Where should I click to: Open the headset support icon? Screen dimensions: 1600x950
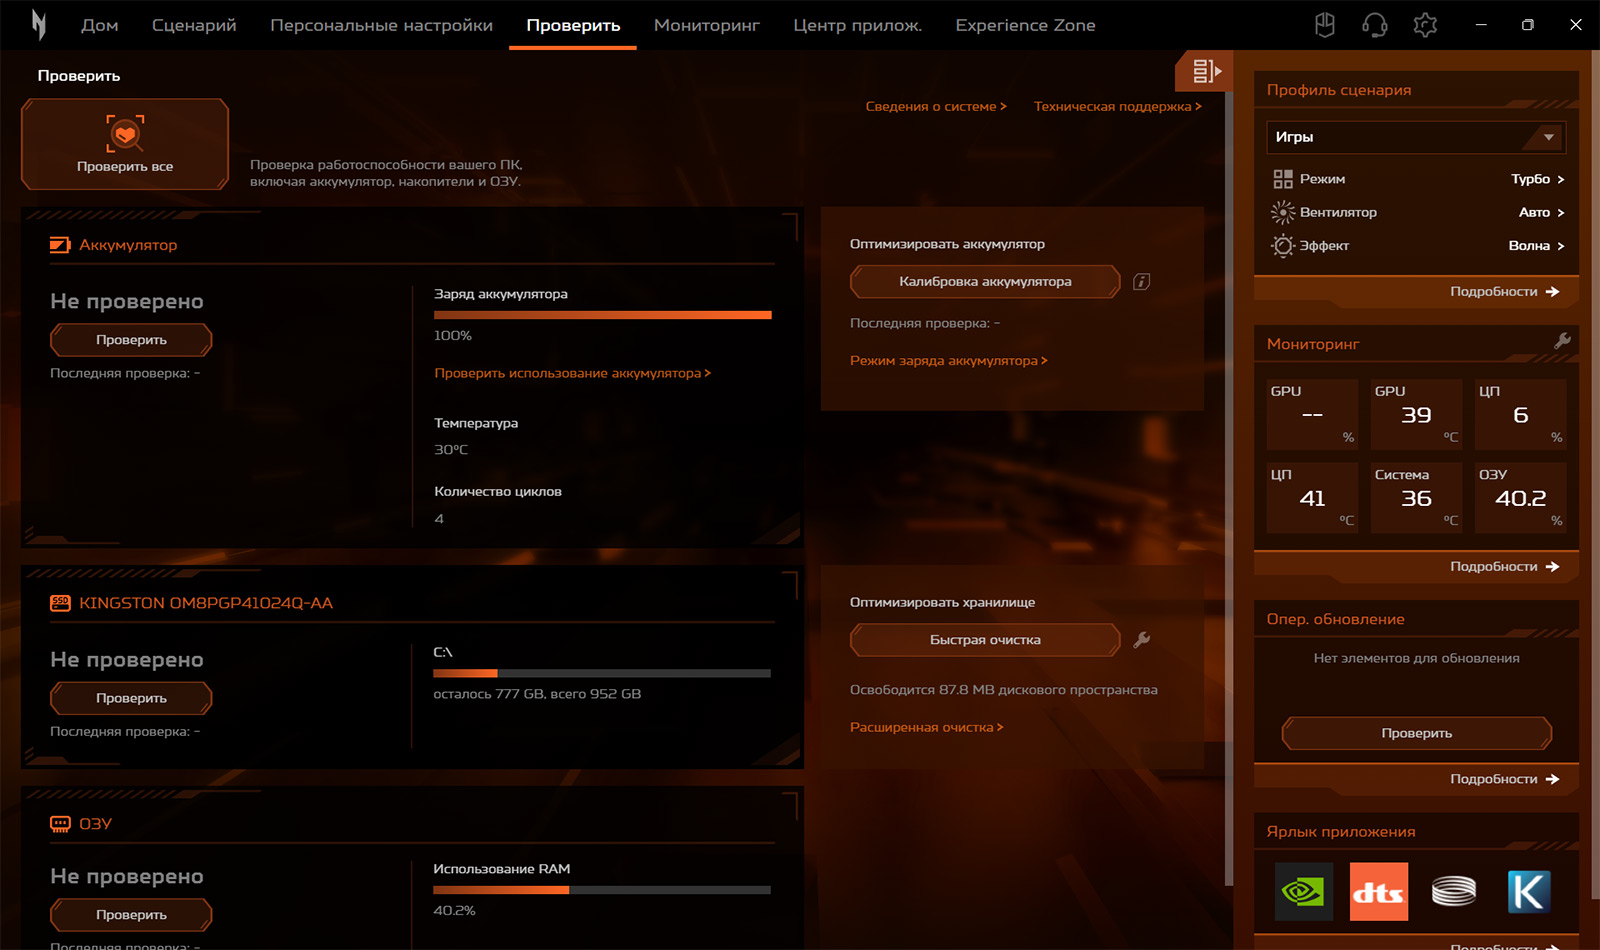tap(1375, 25)
